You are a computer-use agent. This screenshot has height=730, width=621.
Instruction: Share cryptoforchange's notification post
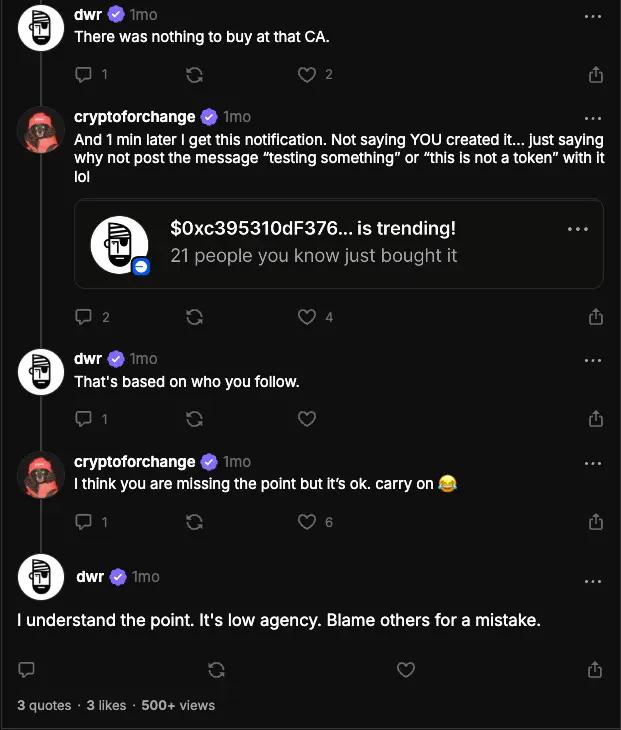point(595,317)
